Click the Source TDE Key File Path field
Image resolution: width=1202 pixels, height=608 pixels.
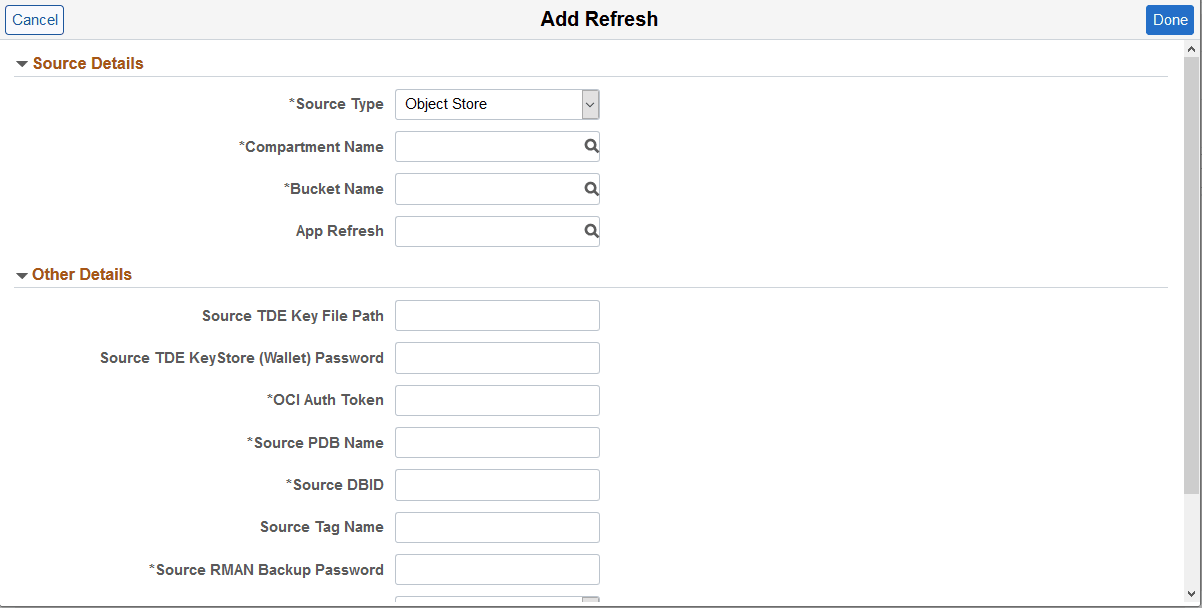[x=497, y=315]
